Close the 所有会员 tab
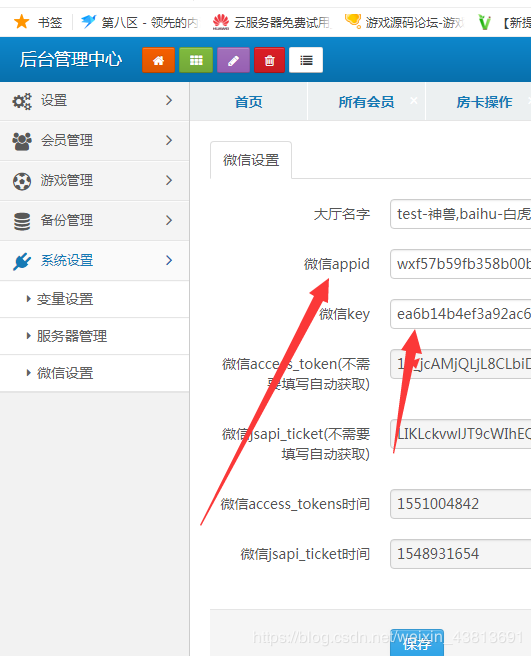Viewport: 531px width, 656px height. [413, 100]
